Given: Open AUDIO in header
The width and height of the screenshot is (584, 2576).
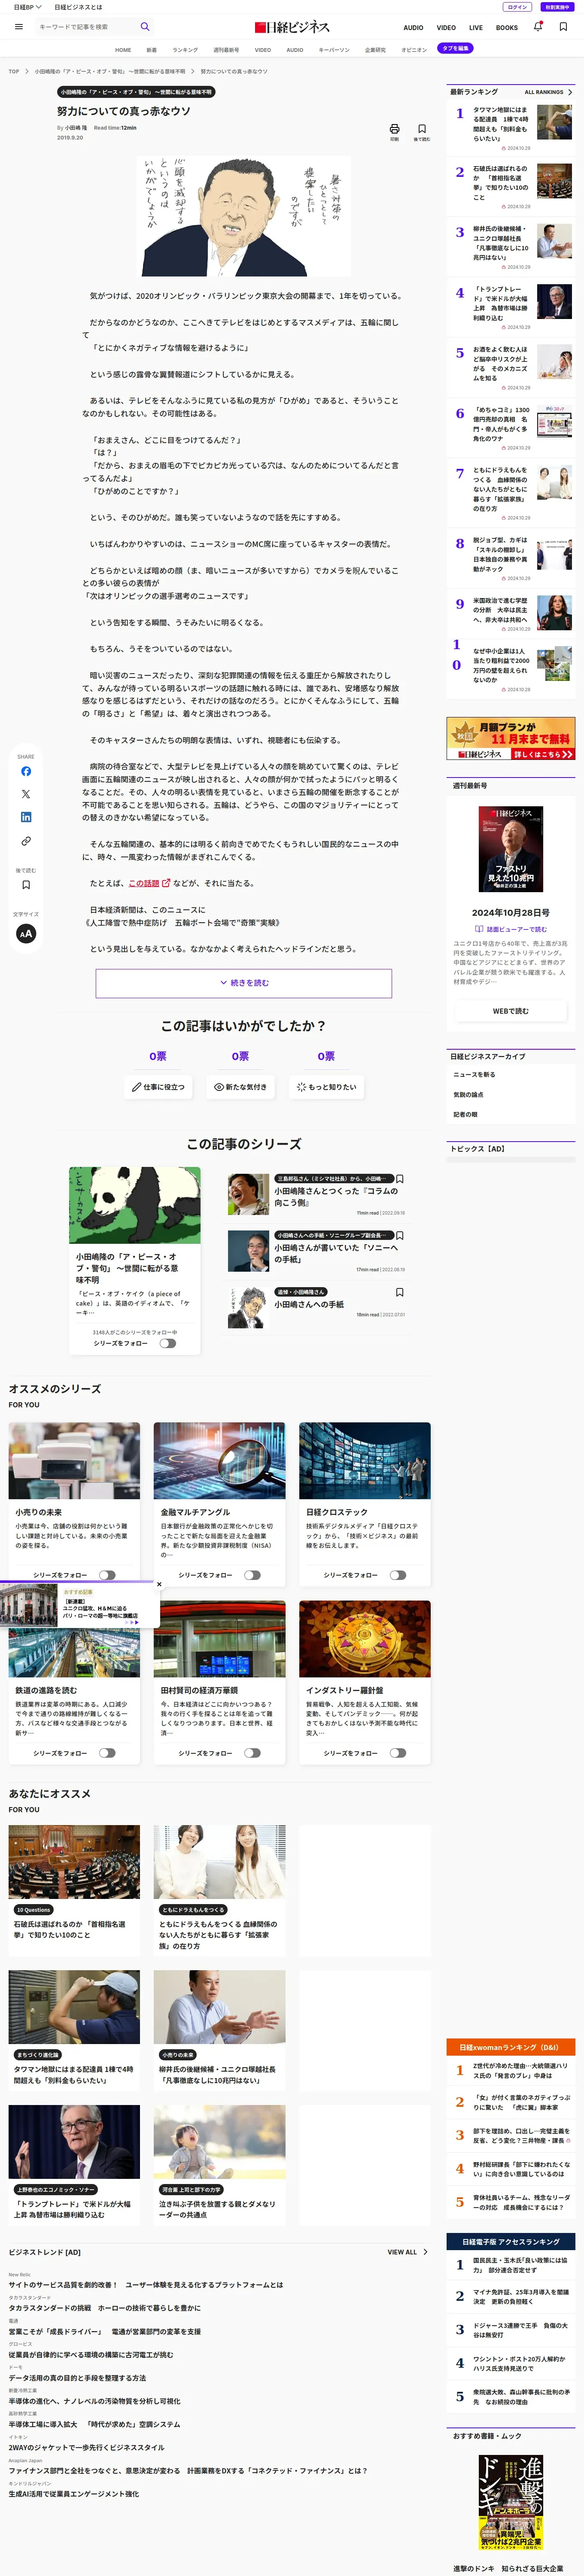Looking at the screenshot, I should pyautogui.click(x=413, y=28).
